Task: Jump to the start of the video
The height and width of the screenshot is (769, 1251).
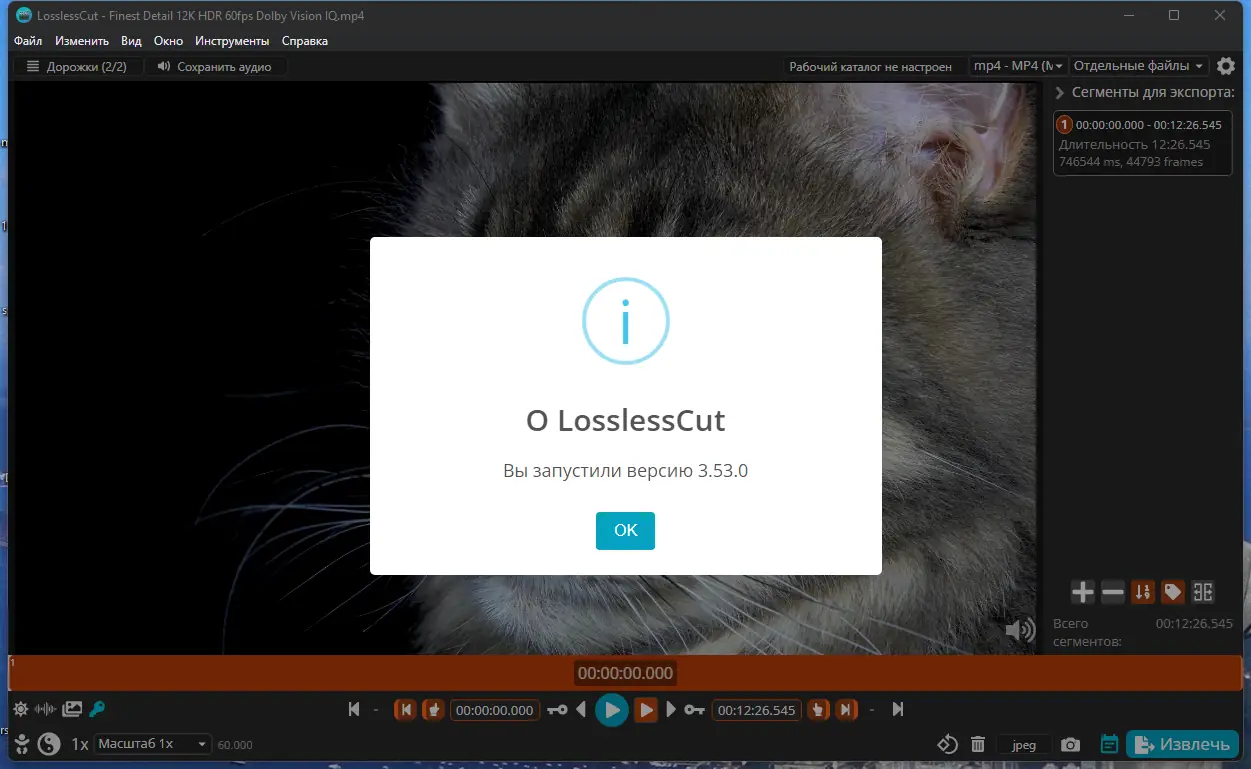Action: tap(353, 710)
